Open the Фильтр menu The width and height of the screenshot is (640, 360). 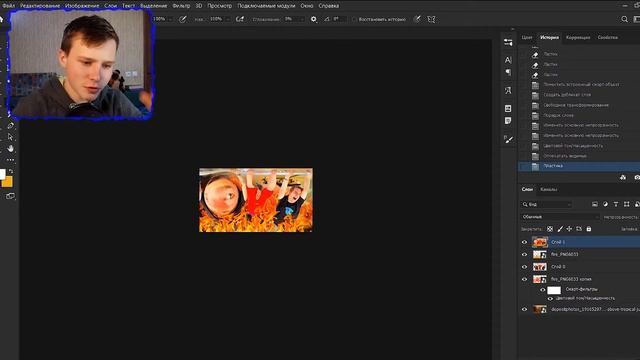coord(181,6)
